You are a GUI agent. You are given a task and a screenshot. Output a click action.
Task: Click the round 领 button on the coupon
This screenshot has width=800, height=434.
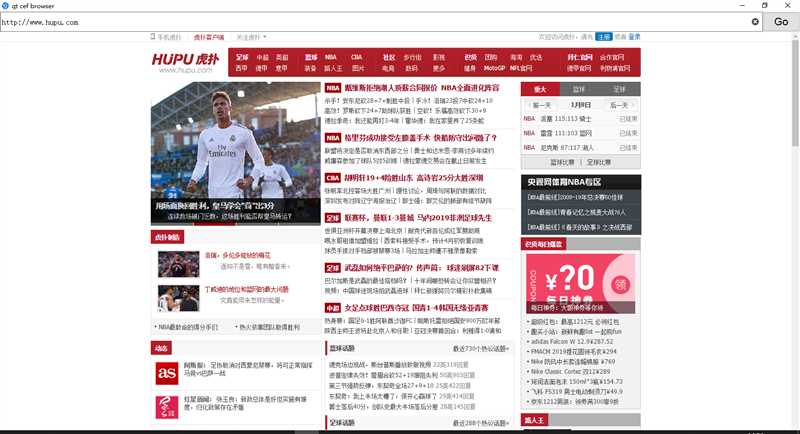[620, 284]
